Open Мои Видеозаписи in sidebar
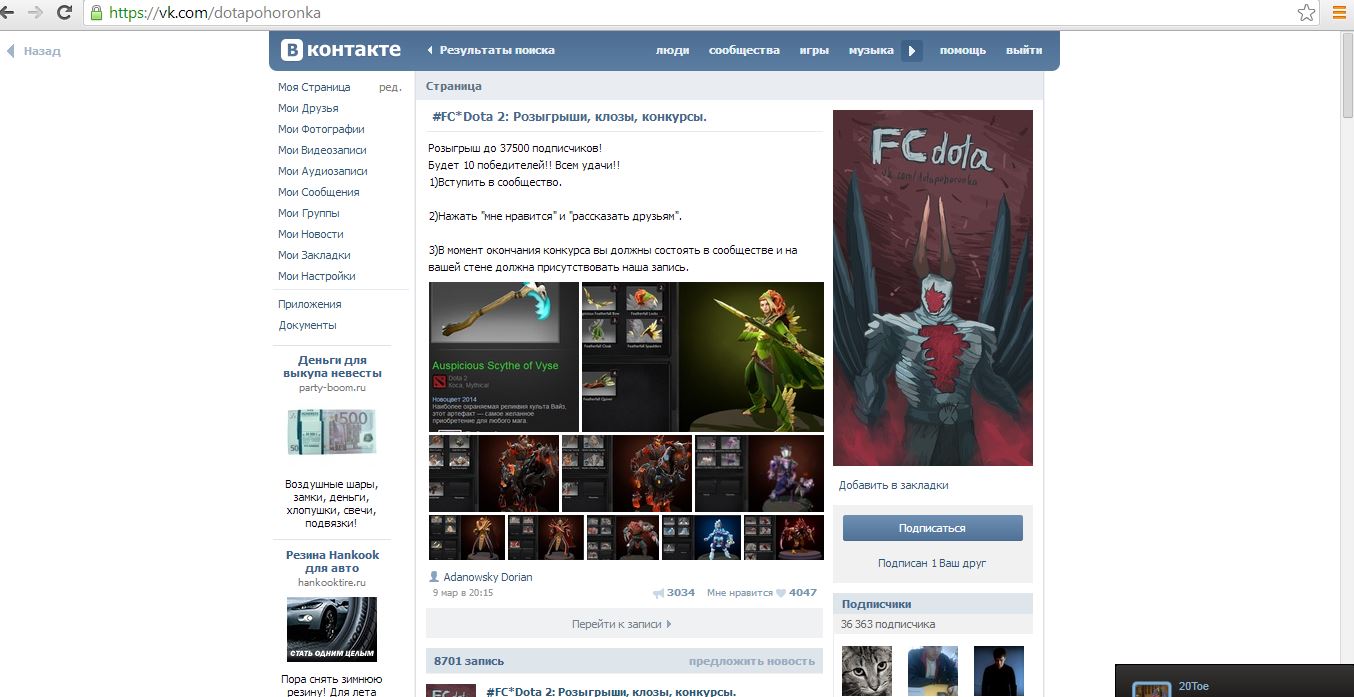Viewport: 1354px width, 697px height. point(322,150)
